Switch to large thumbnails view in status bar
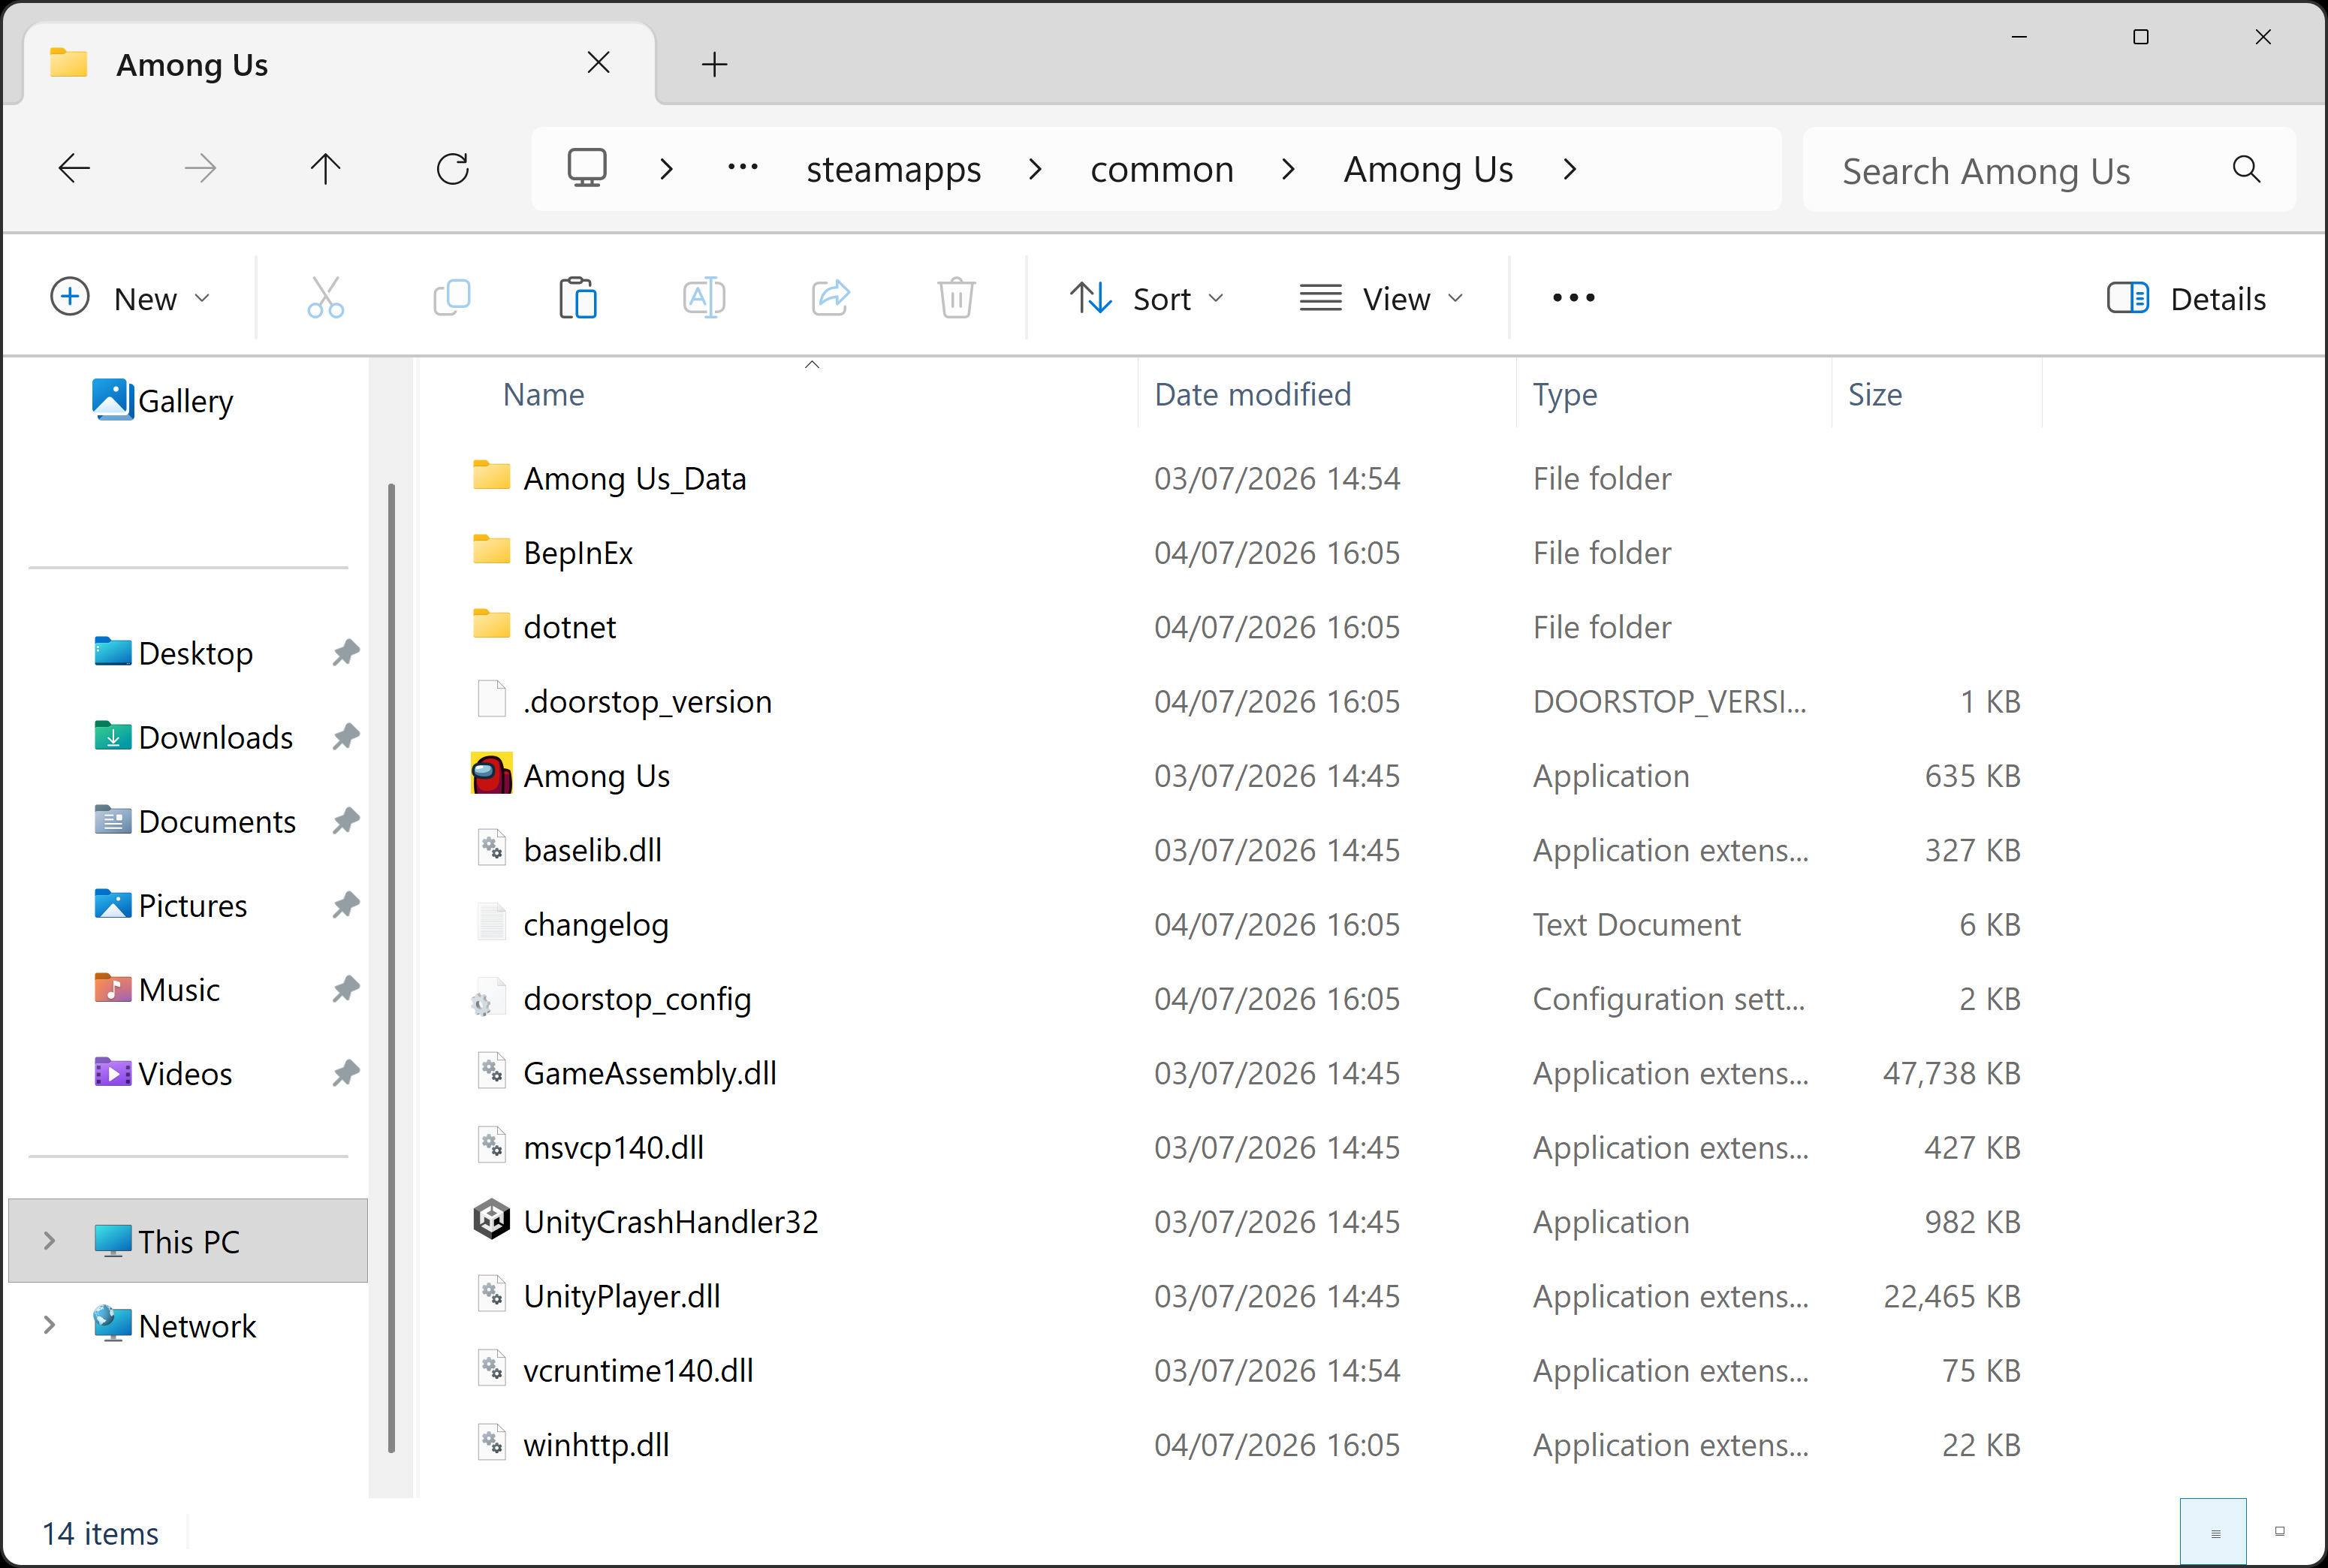The width and height of the screenshot is (2328, 1568). pos(2280,1533)
